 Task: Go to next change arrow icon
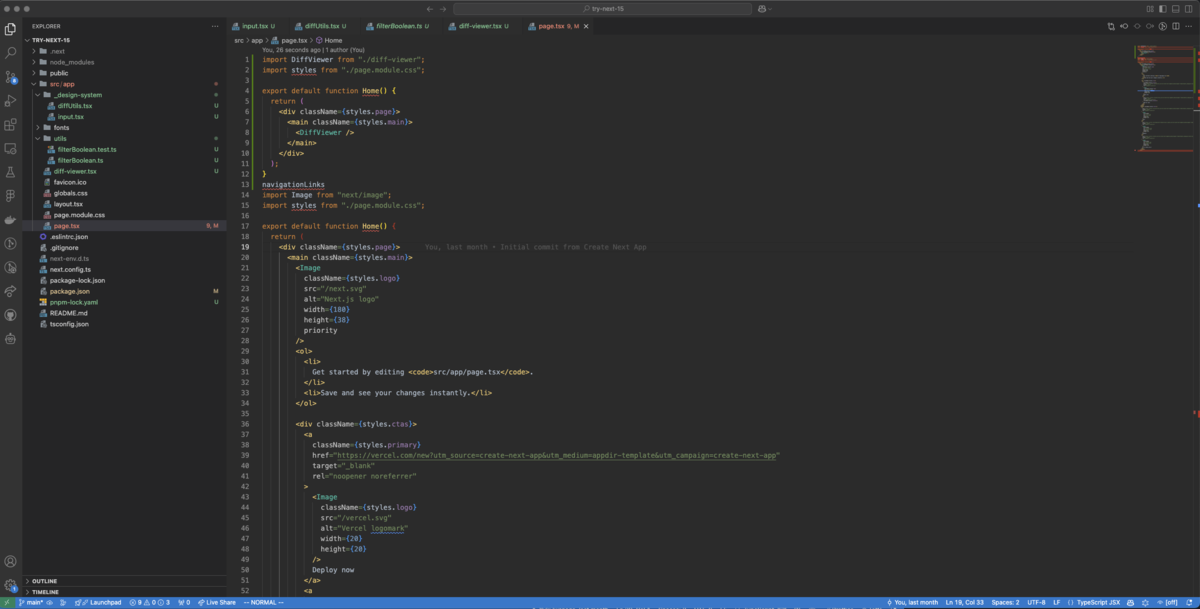tap(1150, 25)
